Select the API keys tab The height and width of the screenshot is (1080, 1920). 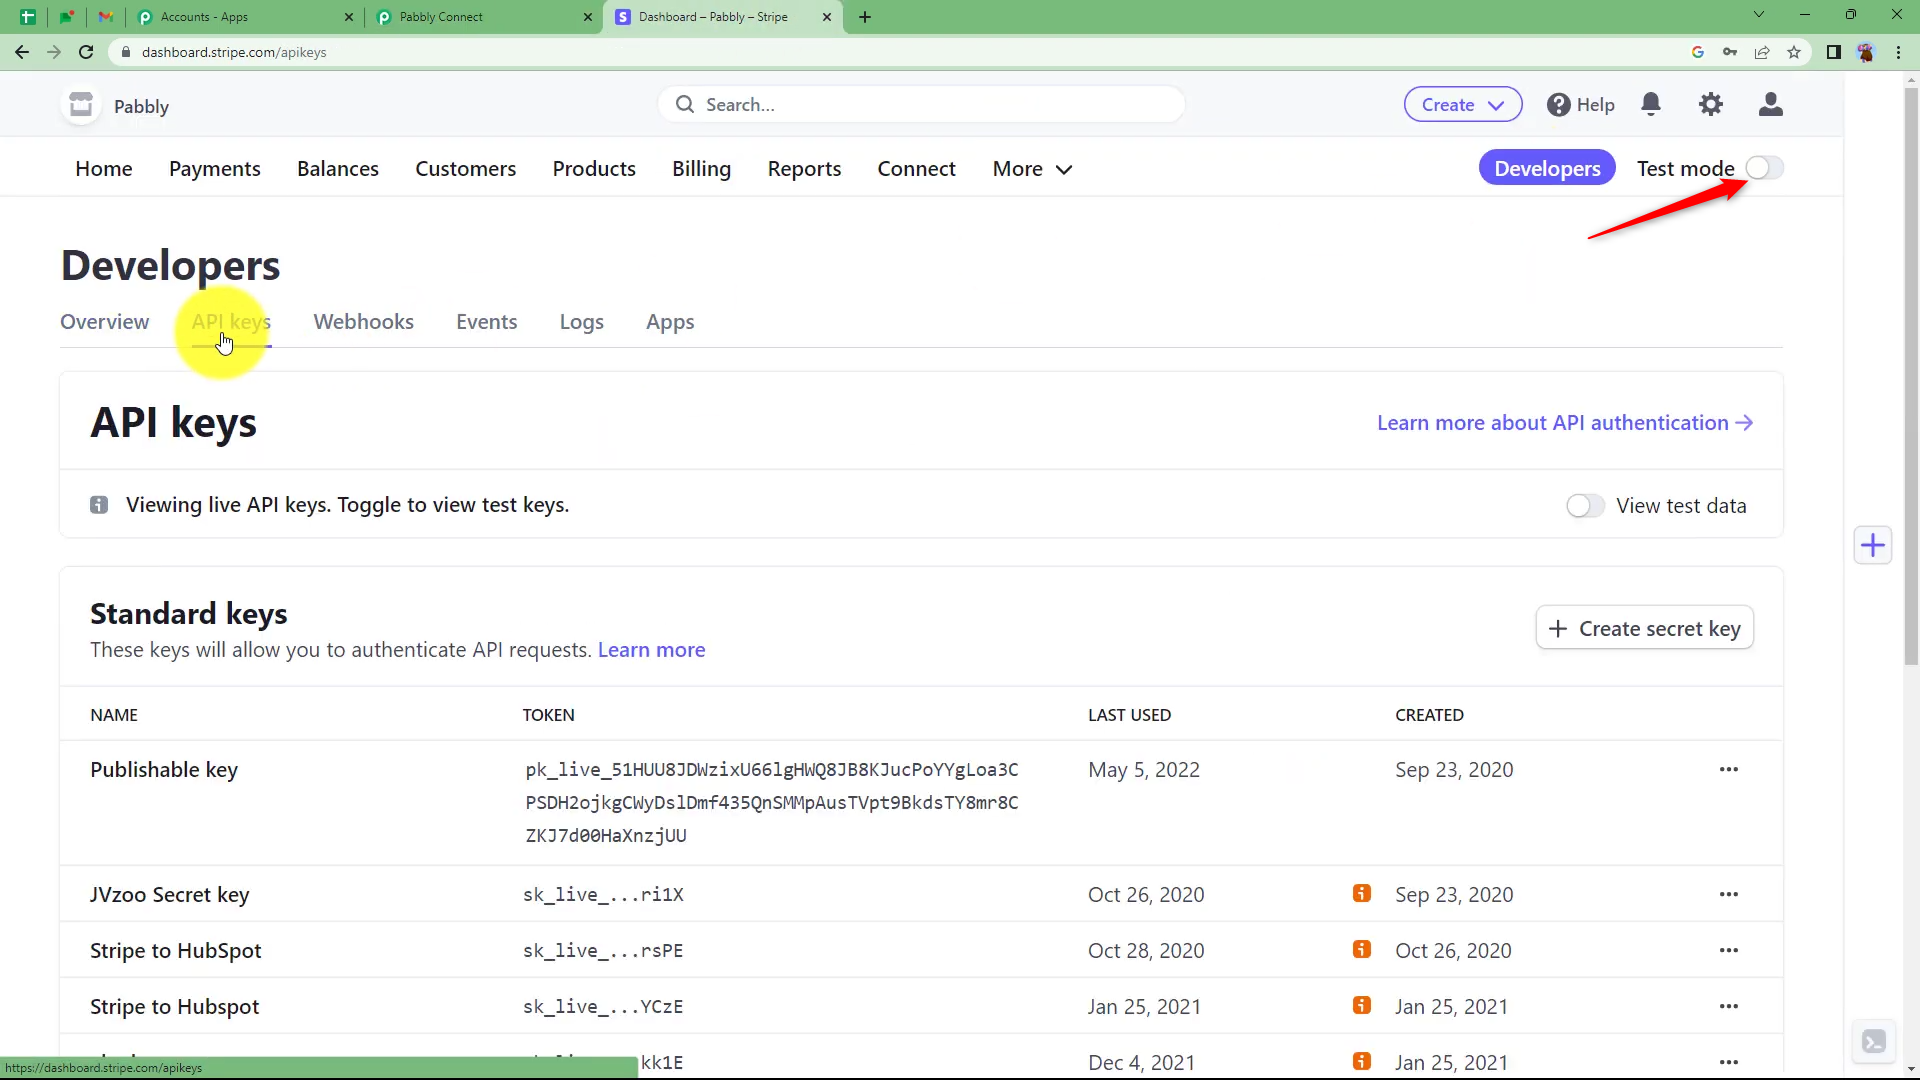click(231, 322)
